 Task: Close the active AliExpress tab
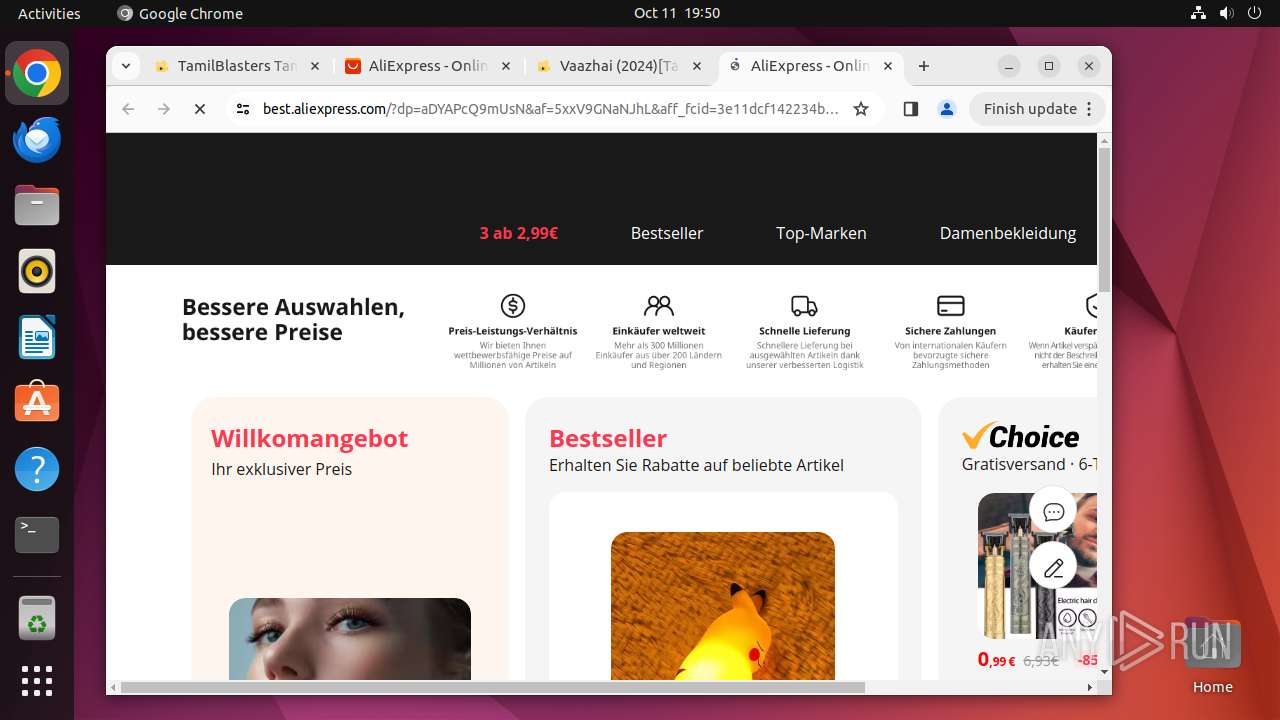click(x=887, y=66)
